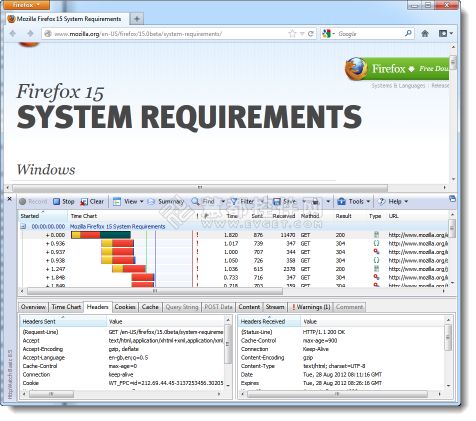Click the Filter funnel button
This screenshot has height=421, width=476.
pos(242,202)
